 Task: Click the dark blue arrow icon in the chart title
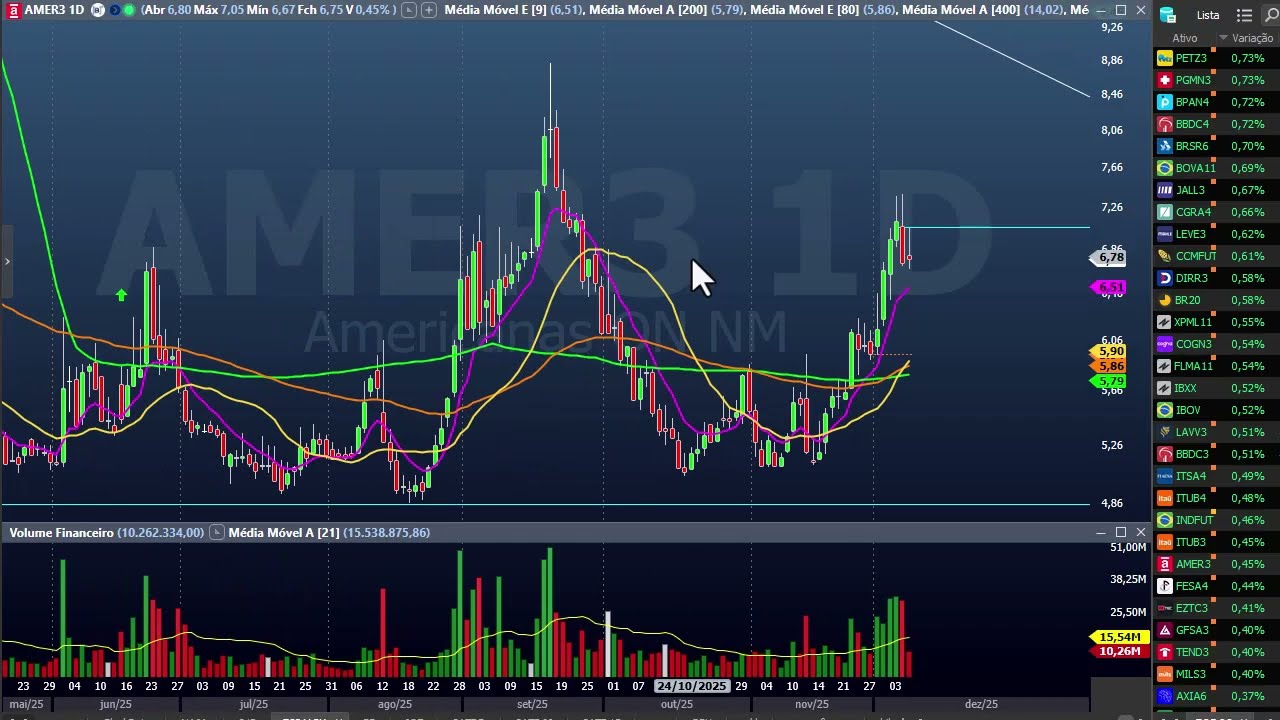(x=114, y=10)
